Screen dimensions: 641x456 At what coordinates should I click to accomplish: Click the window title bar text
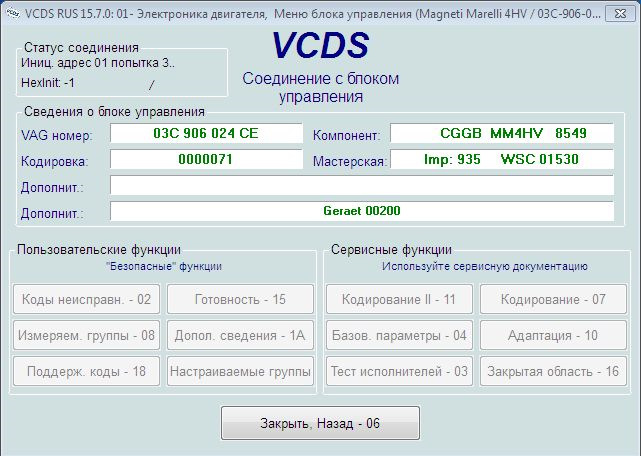(x=313, y=14)
